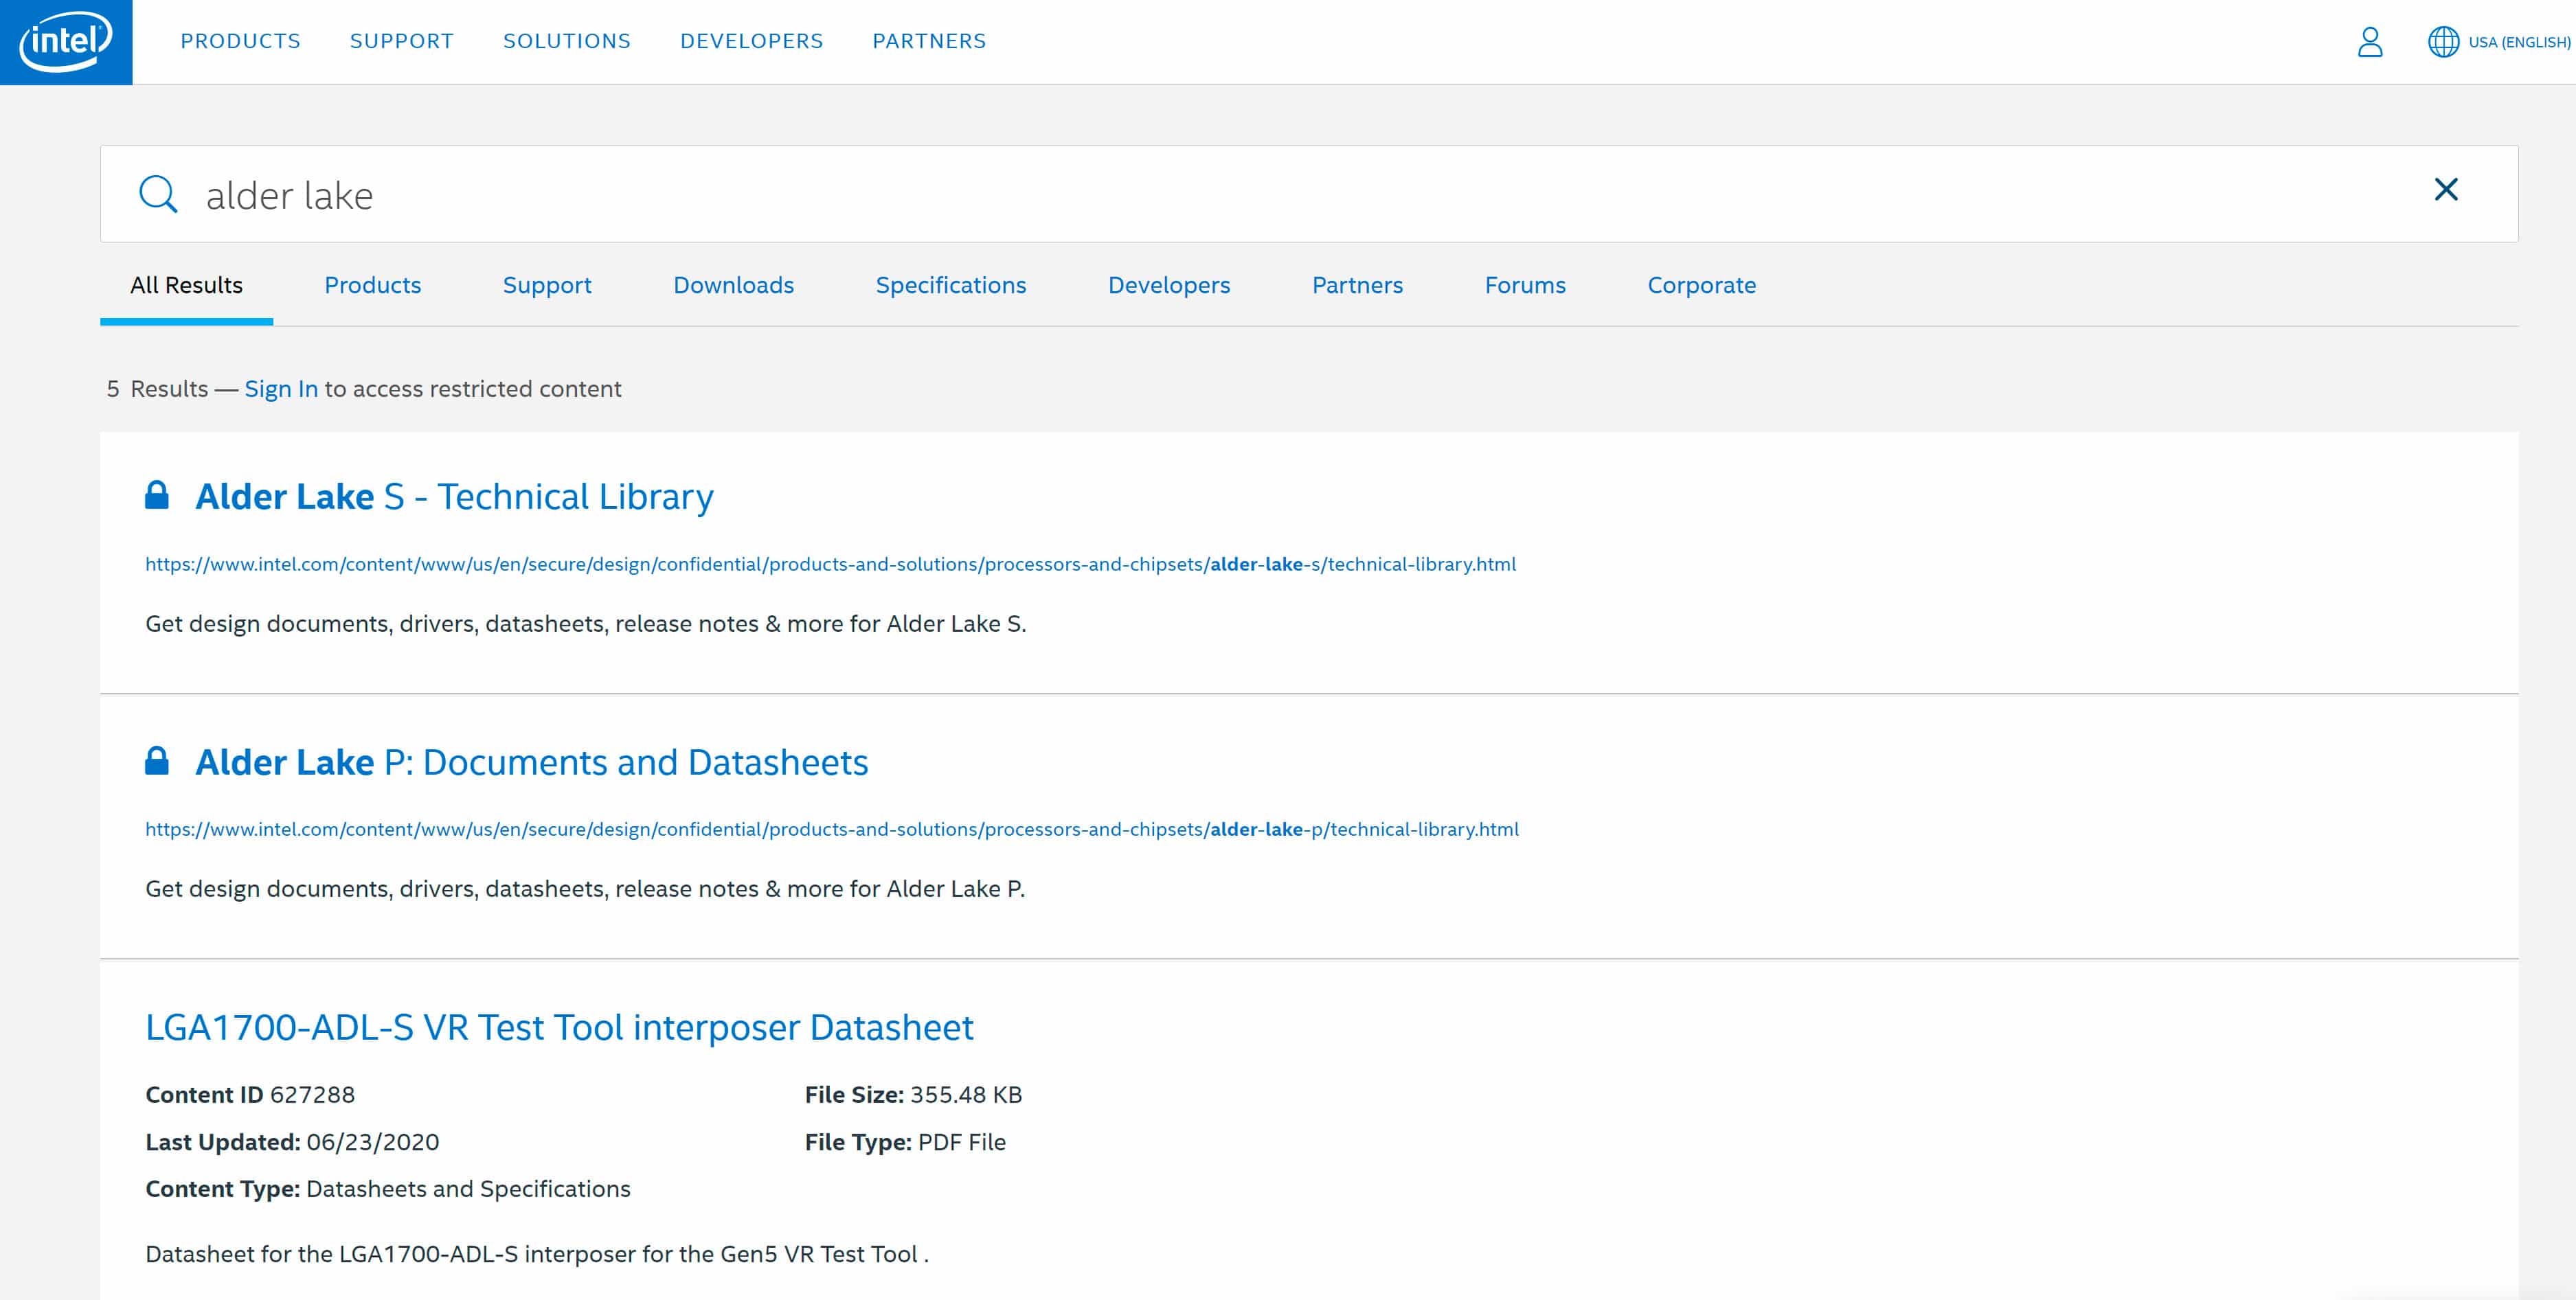
Task: Select the All Results tab
Action: (x=186, y=285)
